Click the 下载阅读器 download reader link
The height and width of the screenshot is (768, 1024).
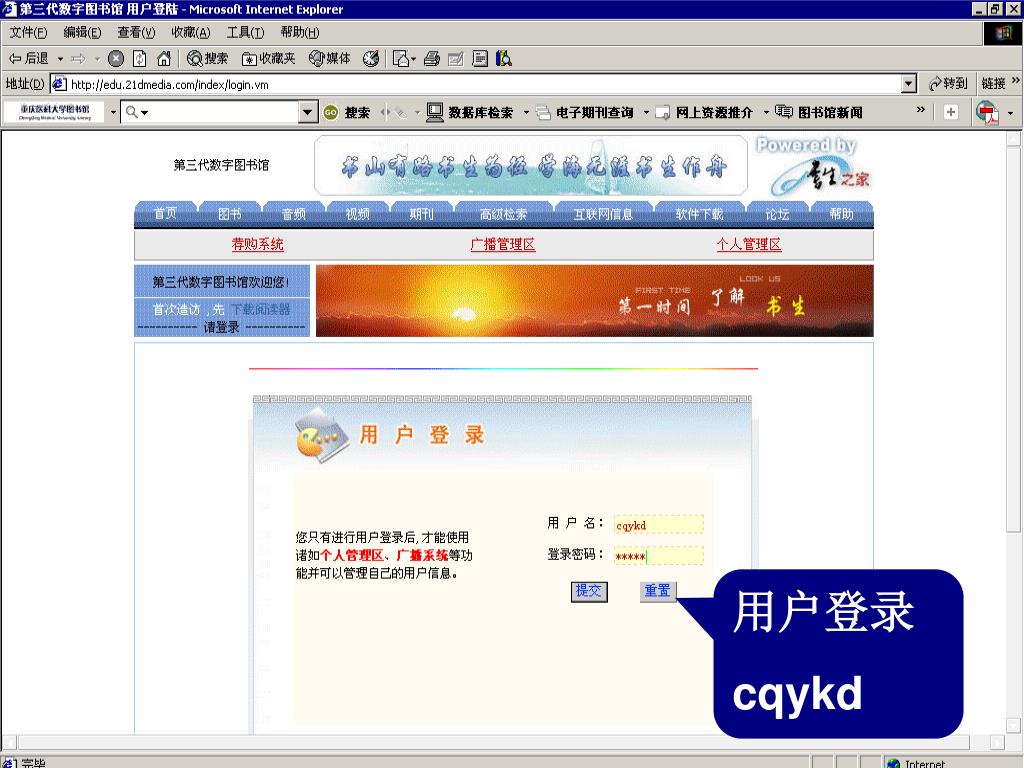[x=261, y=310]
